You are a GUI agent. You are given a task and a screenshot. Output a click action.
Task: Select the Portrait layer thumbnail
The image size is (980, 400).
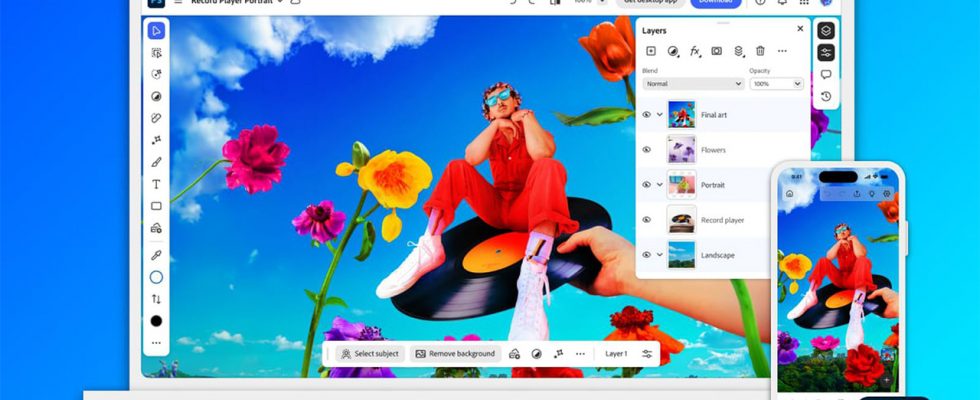pos(681,184)
